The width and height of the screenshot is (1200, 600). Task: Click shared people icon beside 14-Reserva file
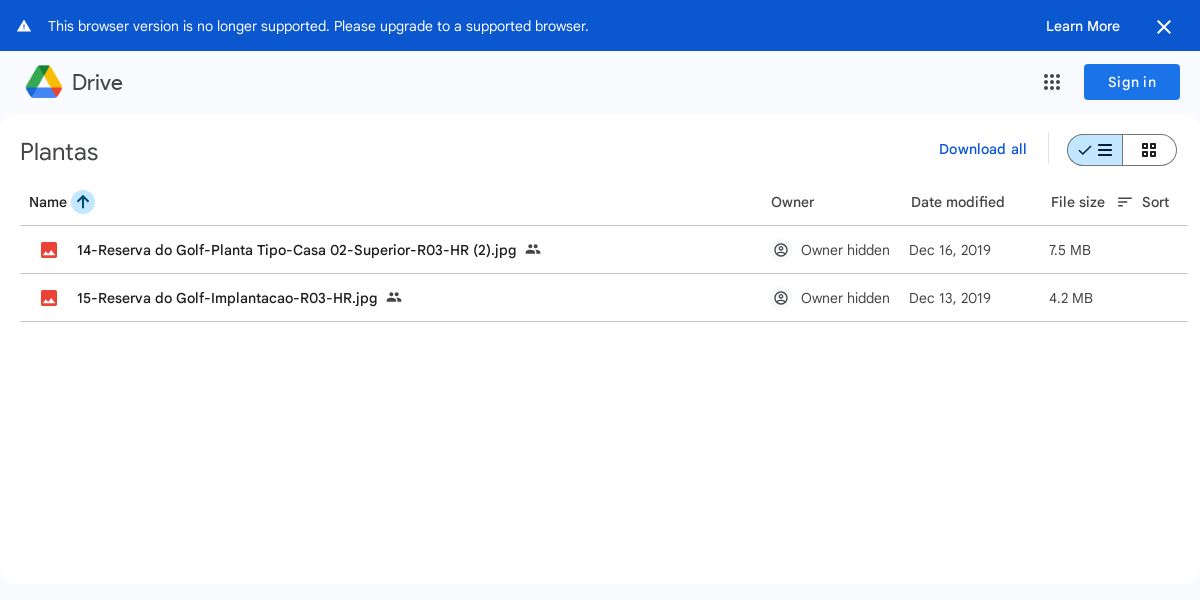coord(533,249)
